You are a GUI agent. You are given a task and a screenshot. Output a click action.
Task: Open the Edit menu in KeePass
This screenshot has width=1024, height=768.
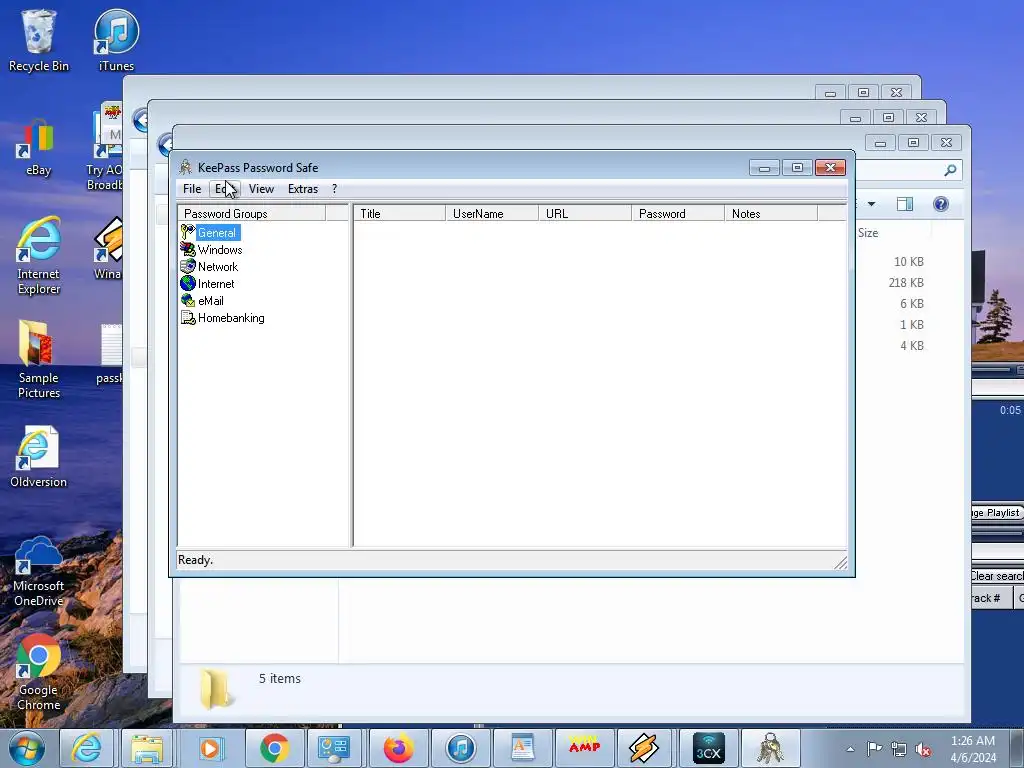click(x=225, y=189)
